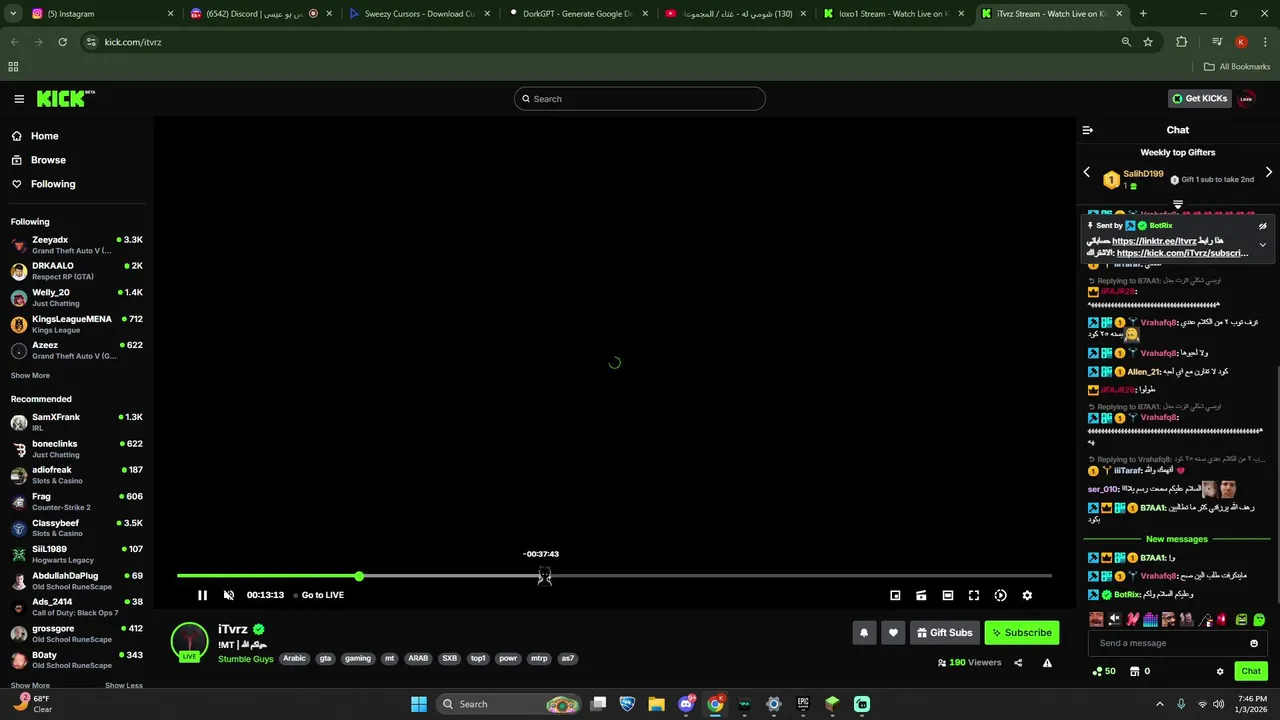Viewport: 1280px width, 720px height.
Task: Collapse the chat panel
Action: point(1088,130)
